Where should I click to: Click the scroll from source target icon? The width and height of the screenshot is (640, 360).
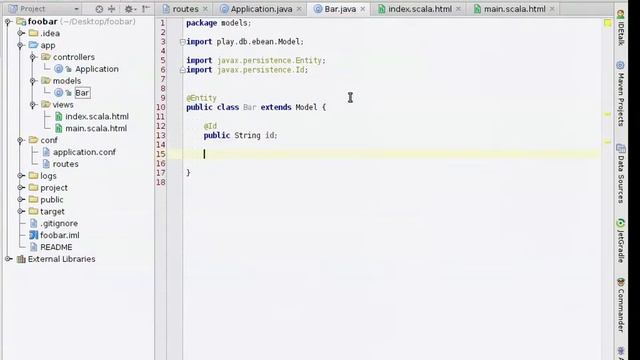[x=99, y=9]
